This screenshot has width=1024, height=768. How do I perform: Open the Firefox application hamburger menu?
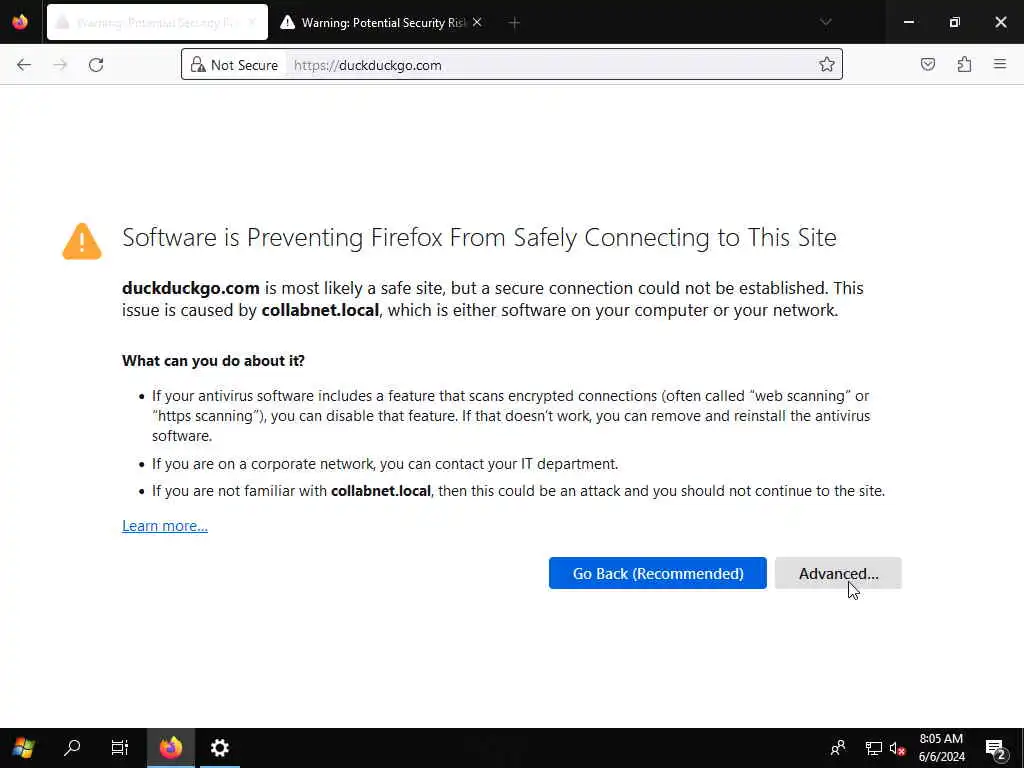(x=999, y=65)
